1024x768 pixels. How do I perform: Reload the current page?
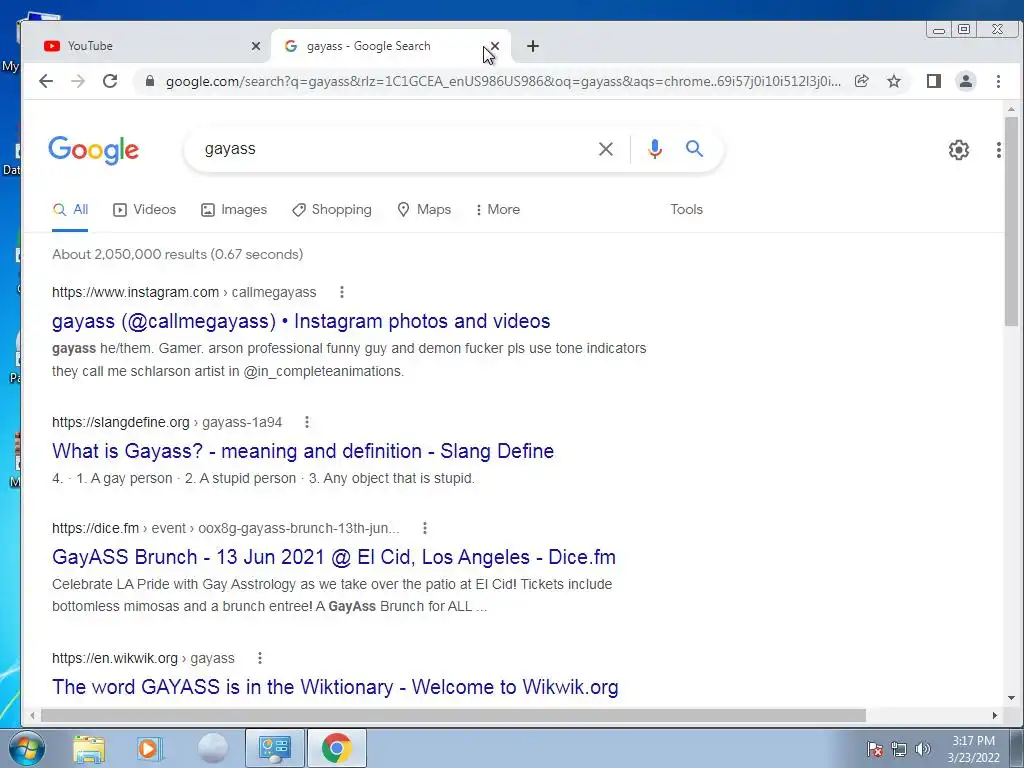pyautogui.click(x=110, y=81)
